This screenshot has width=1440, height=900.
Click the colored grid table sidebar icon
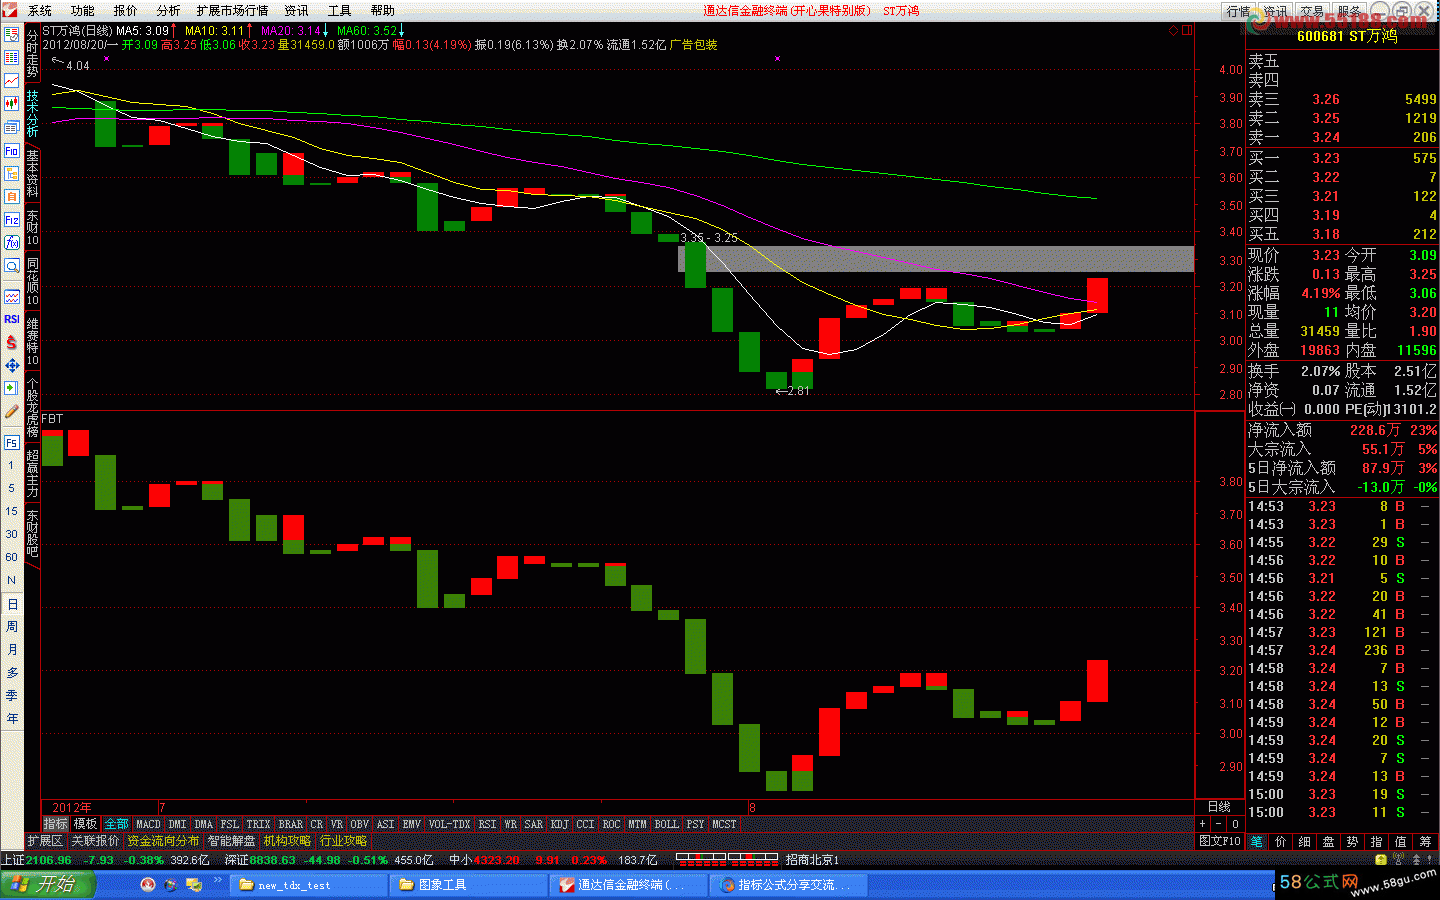(12, 57)
